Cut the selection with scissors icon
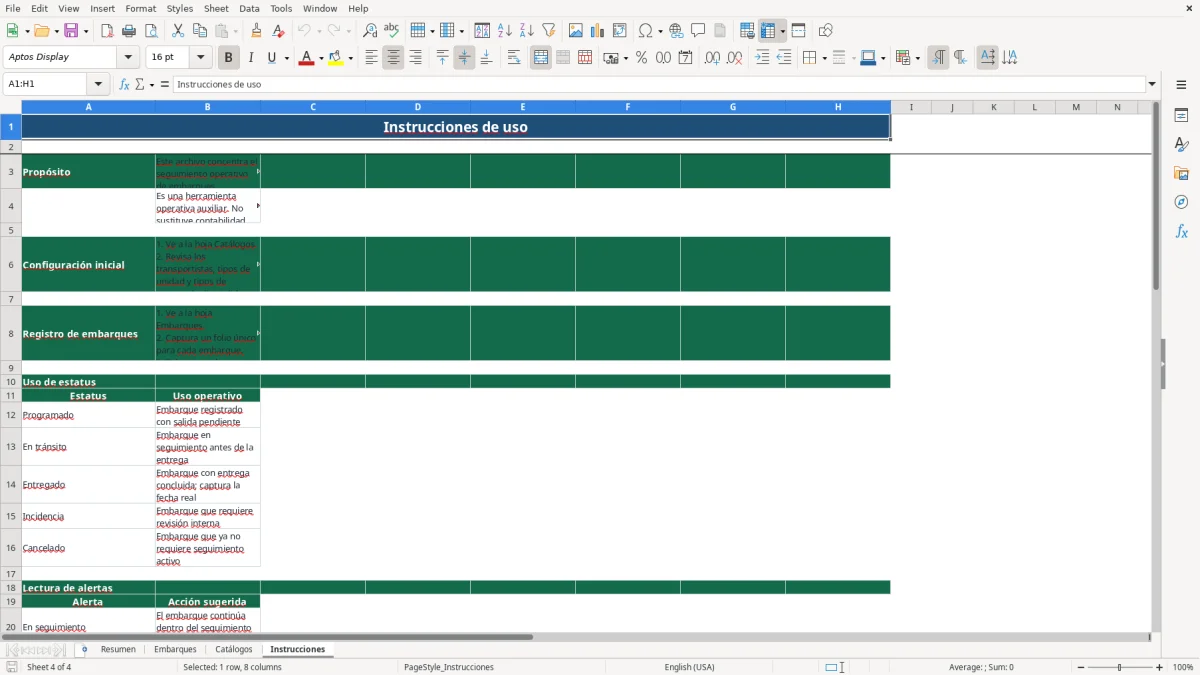Image resolution: width=1200 pixels, height=675 pixels. point(178,31)
